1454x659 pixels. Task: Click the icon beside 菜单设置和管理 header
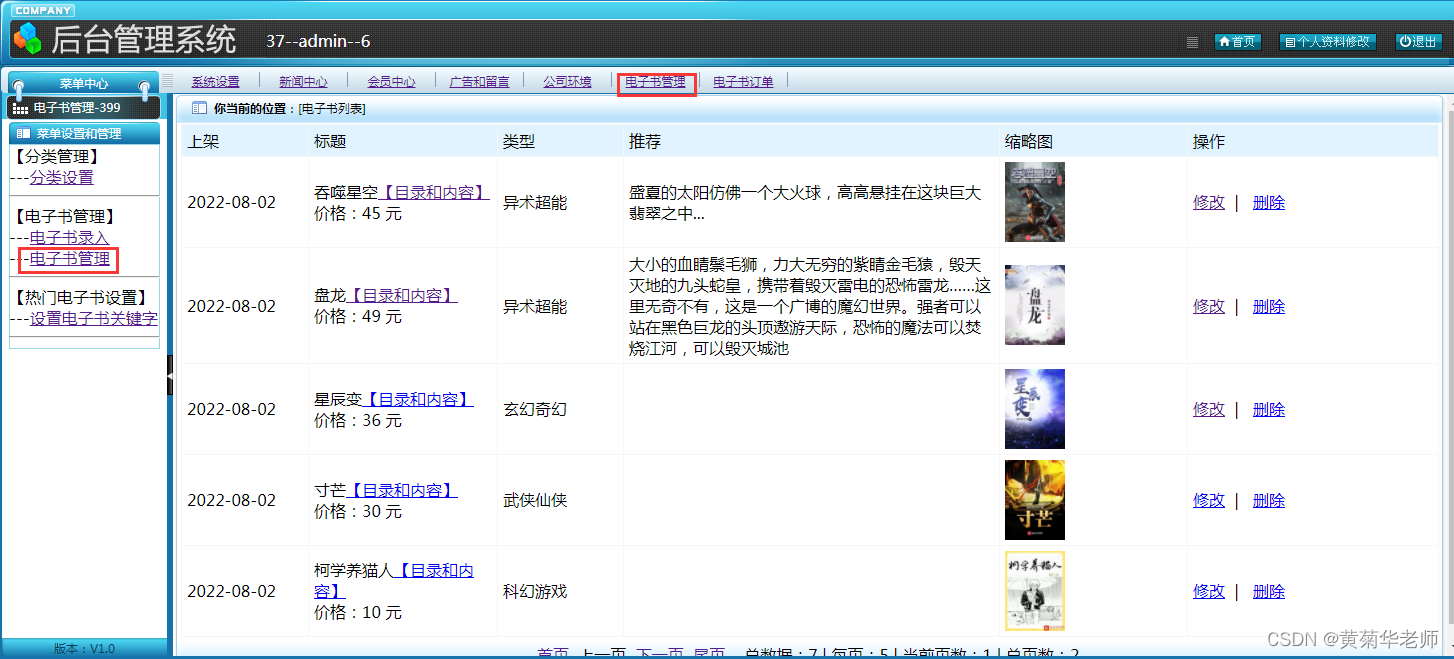23,133
